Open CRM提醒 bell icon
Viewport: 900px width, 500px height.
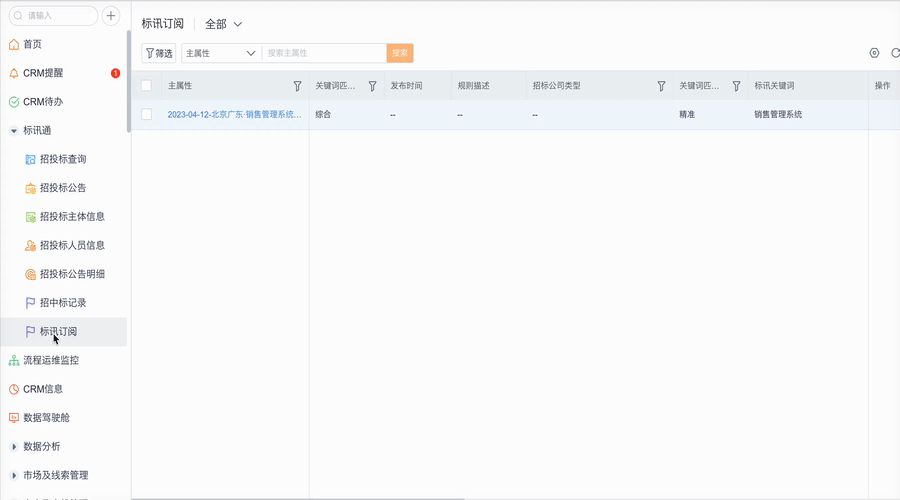pyautogui.click(x=14, y=73)
